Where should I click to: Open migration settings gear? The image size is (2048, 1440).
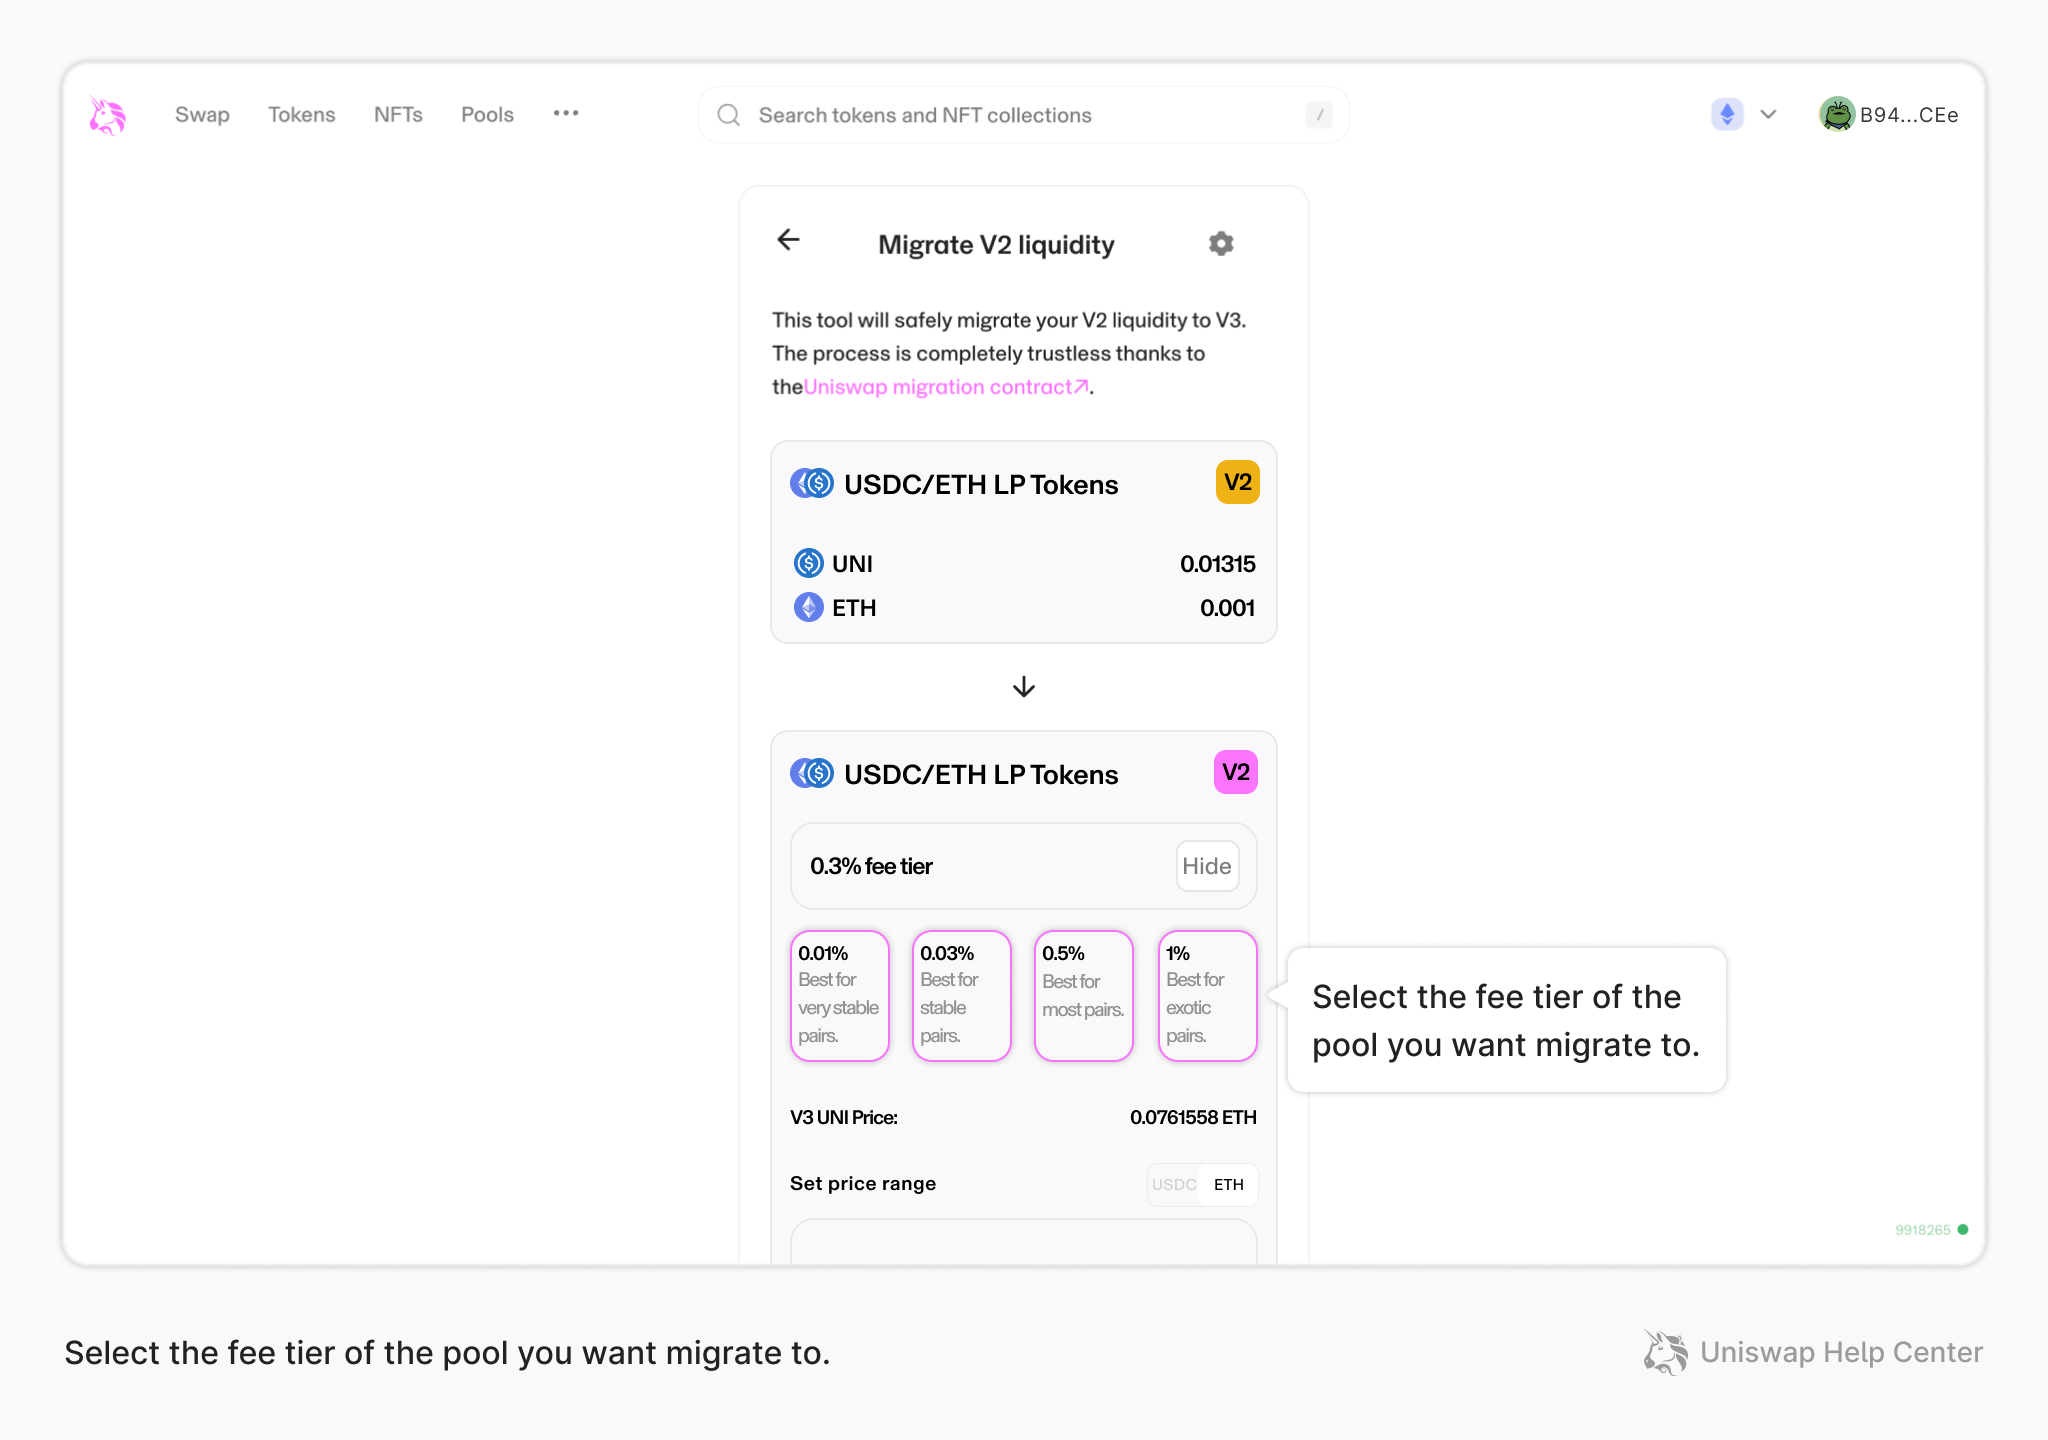point(1221,243)
